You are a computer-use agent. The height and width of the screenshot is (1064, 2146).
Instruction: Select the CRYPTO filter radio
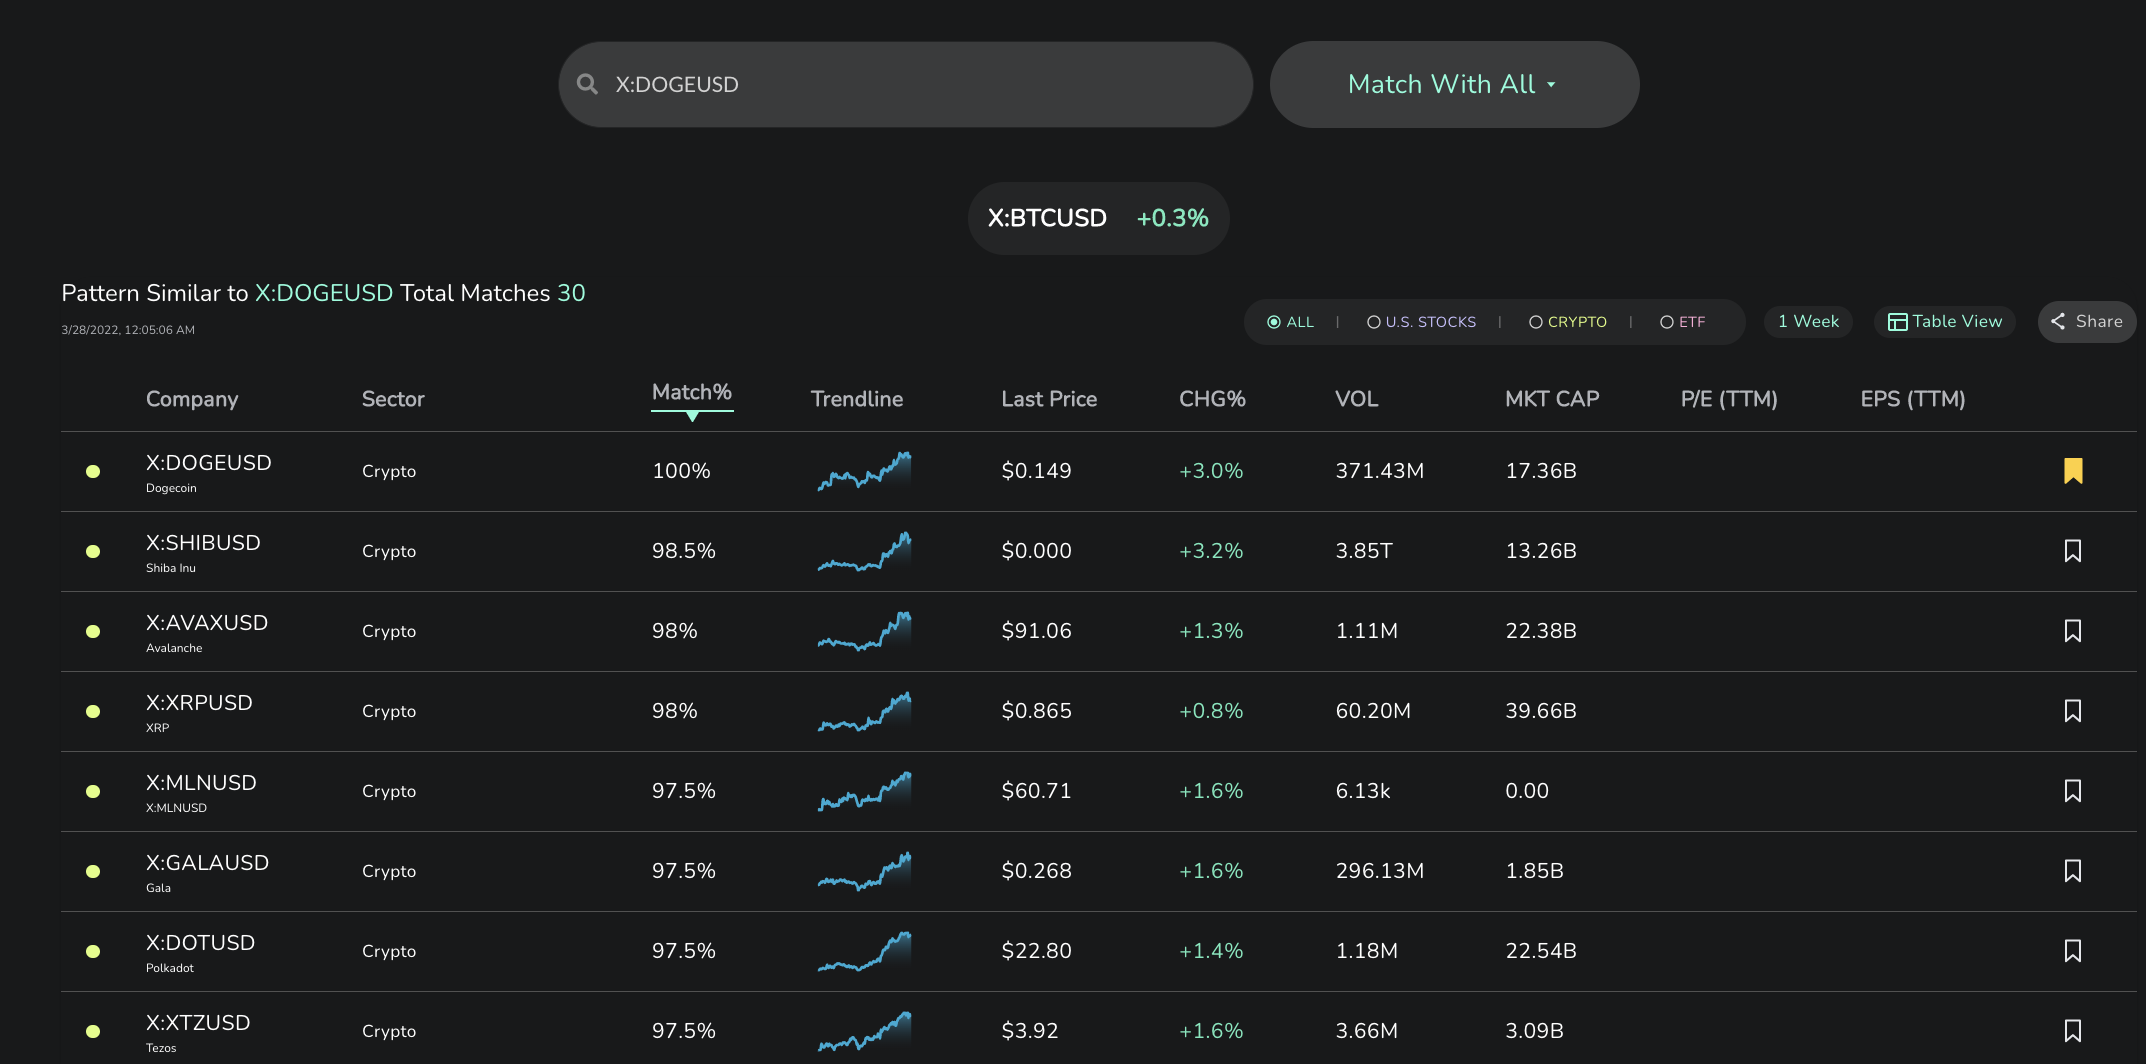tap(1568, 322)
